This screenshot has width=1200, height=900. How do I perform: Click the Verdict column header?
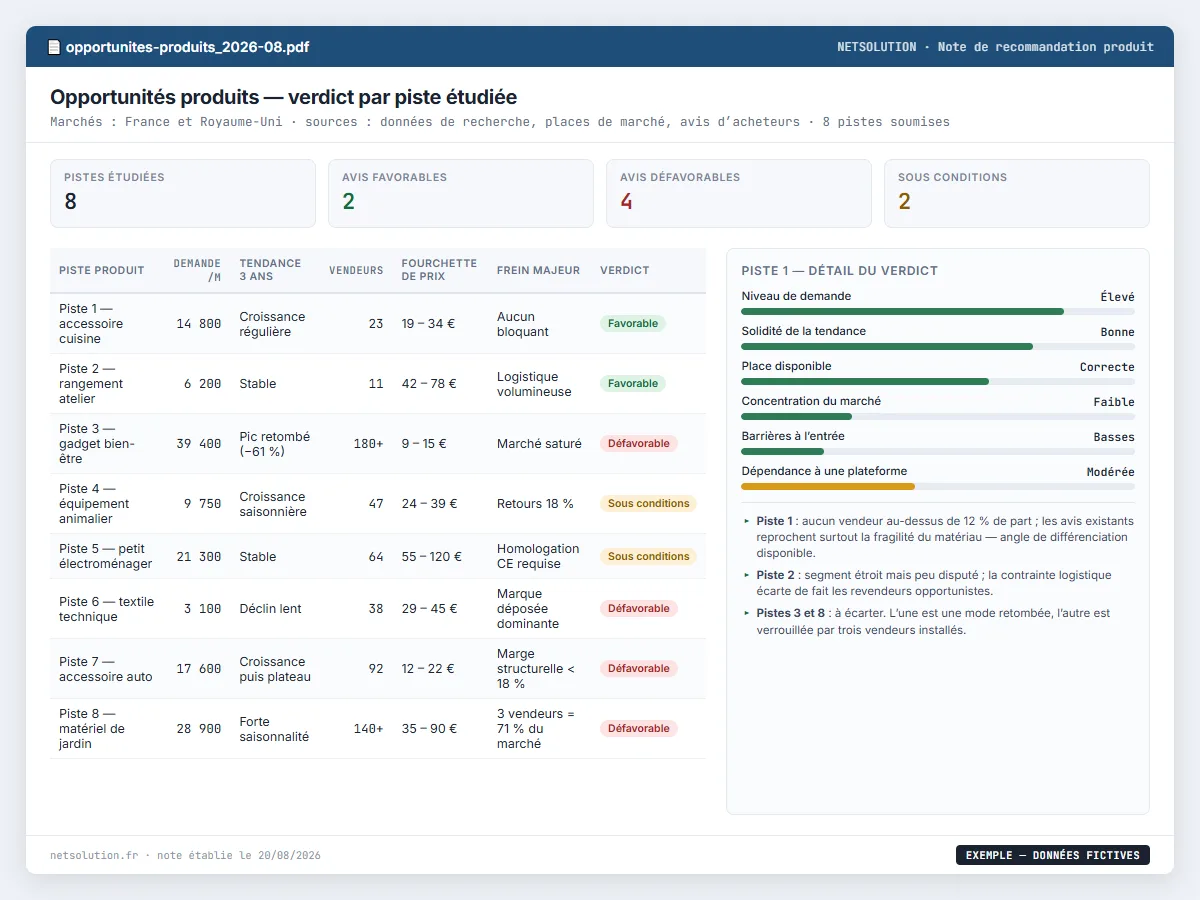click(624, 270)
